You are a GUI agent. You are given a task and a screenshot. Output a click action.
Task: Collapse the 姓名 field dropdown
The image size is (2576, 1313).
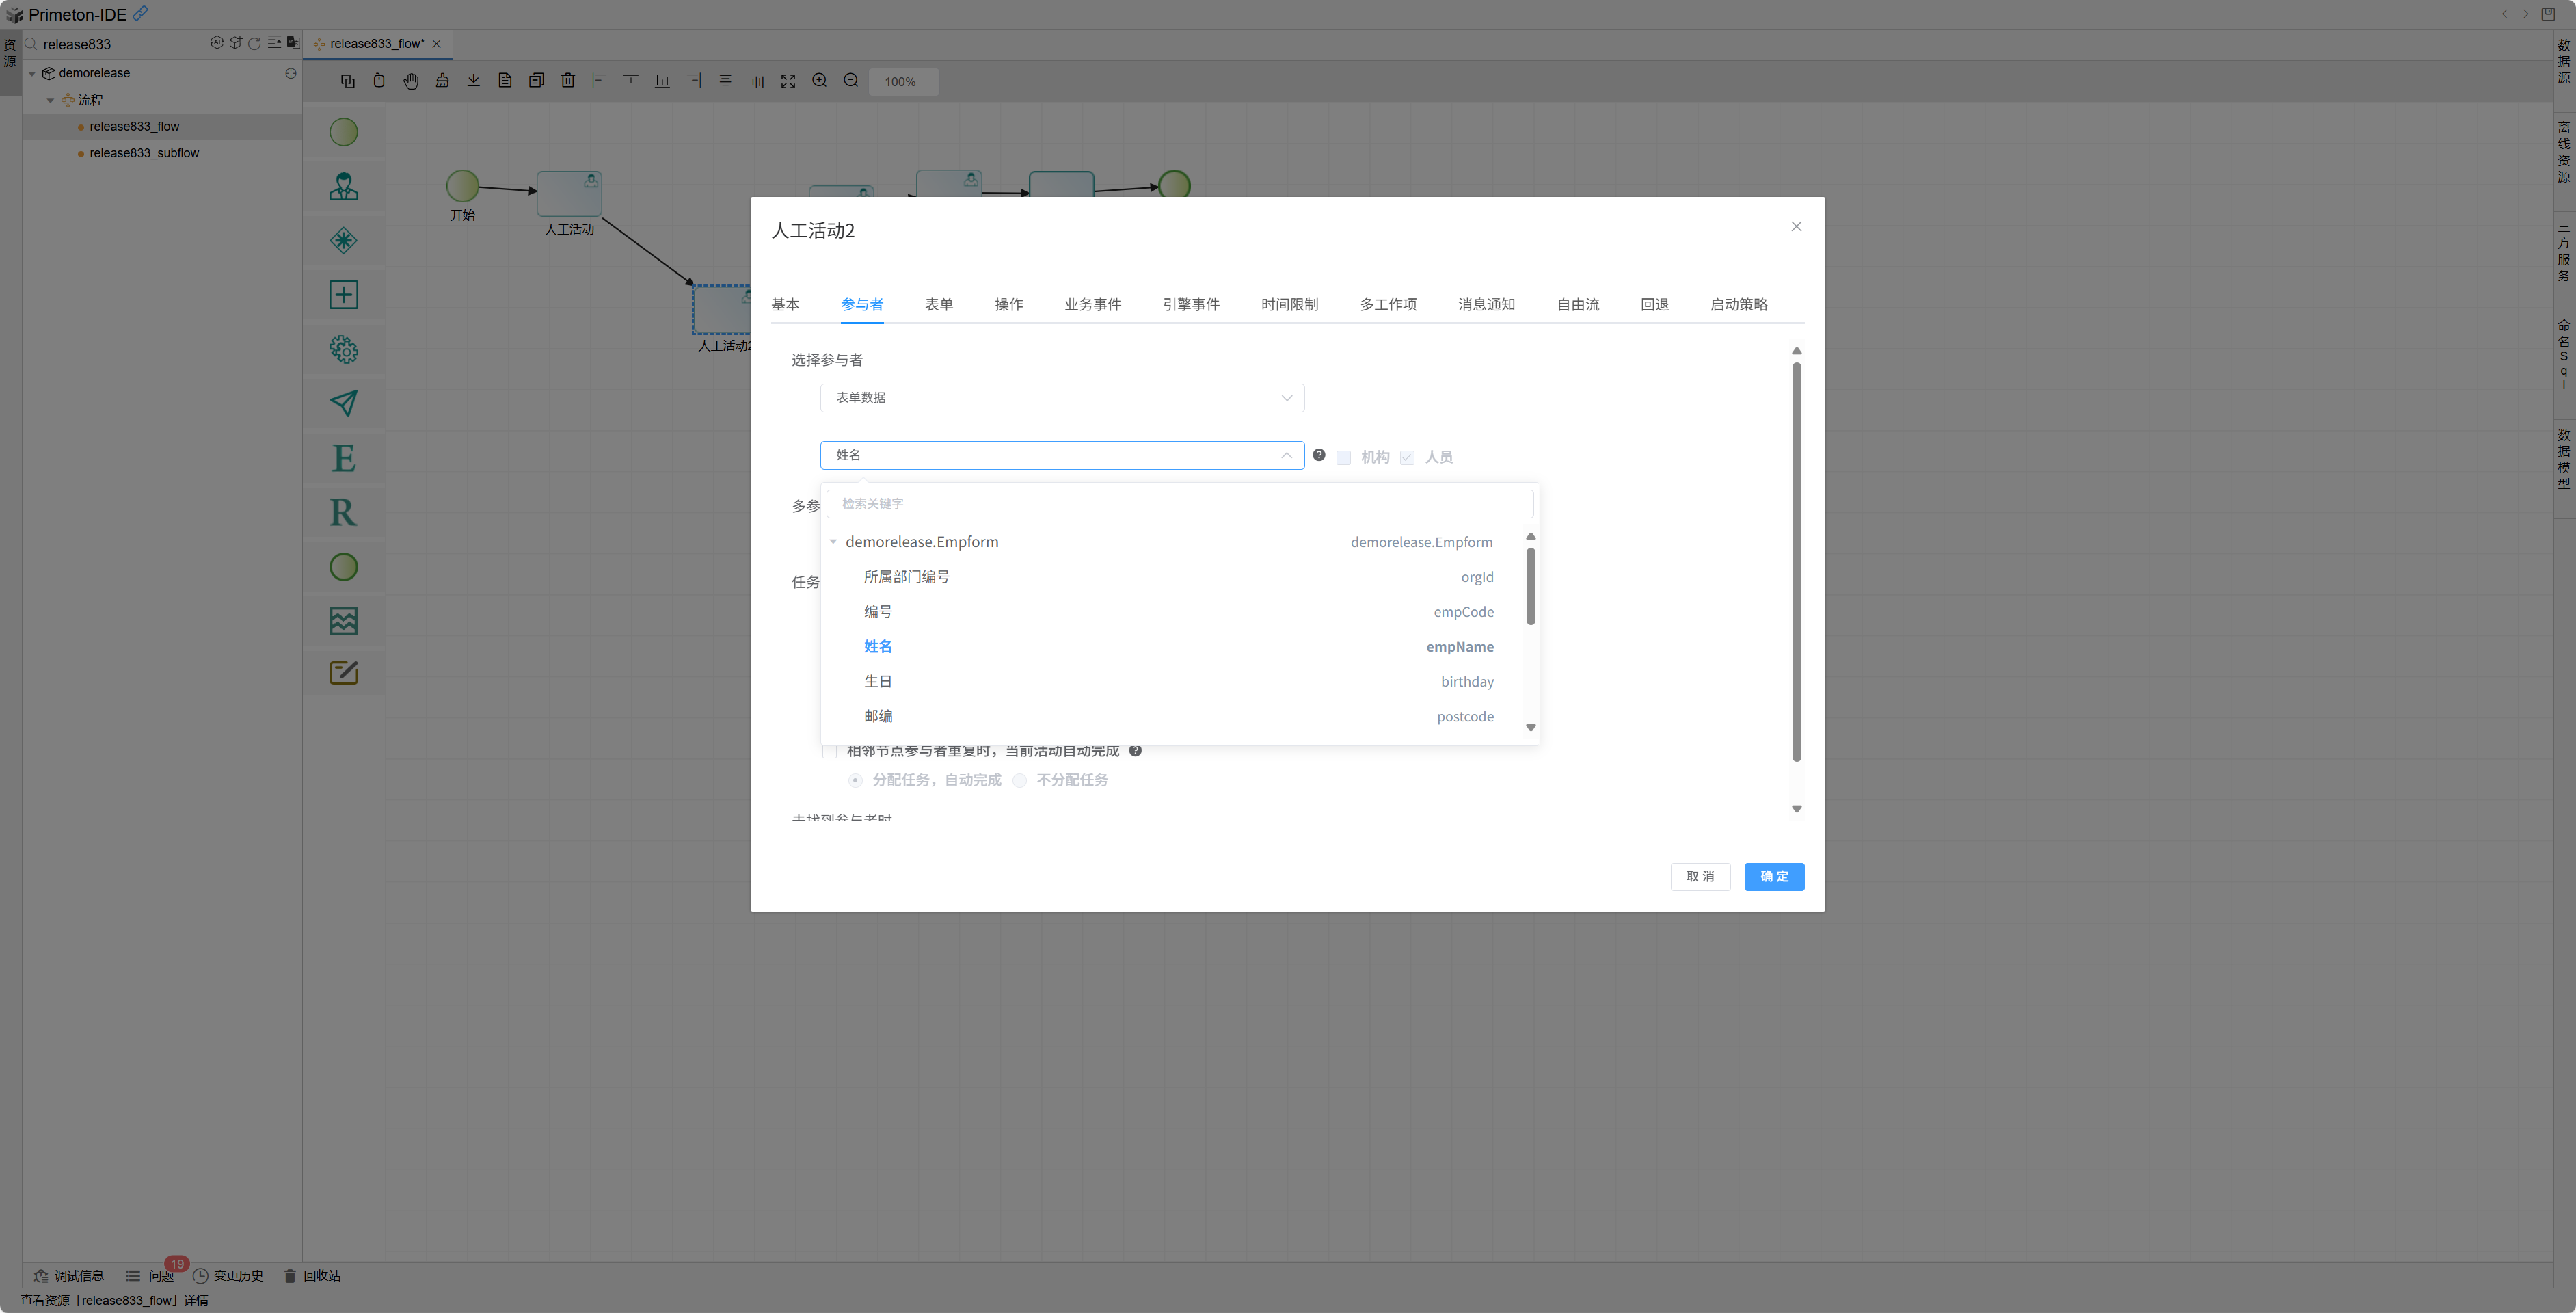click(x=1286, y=455)
